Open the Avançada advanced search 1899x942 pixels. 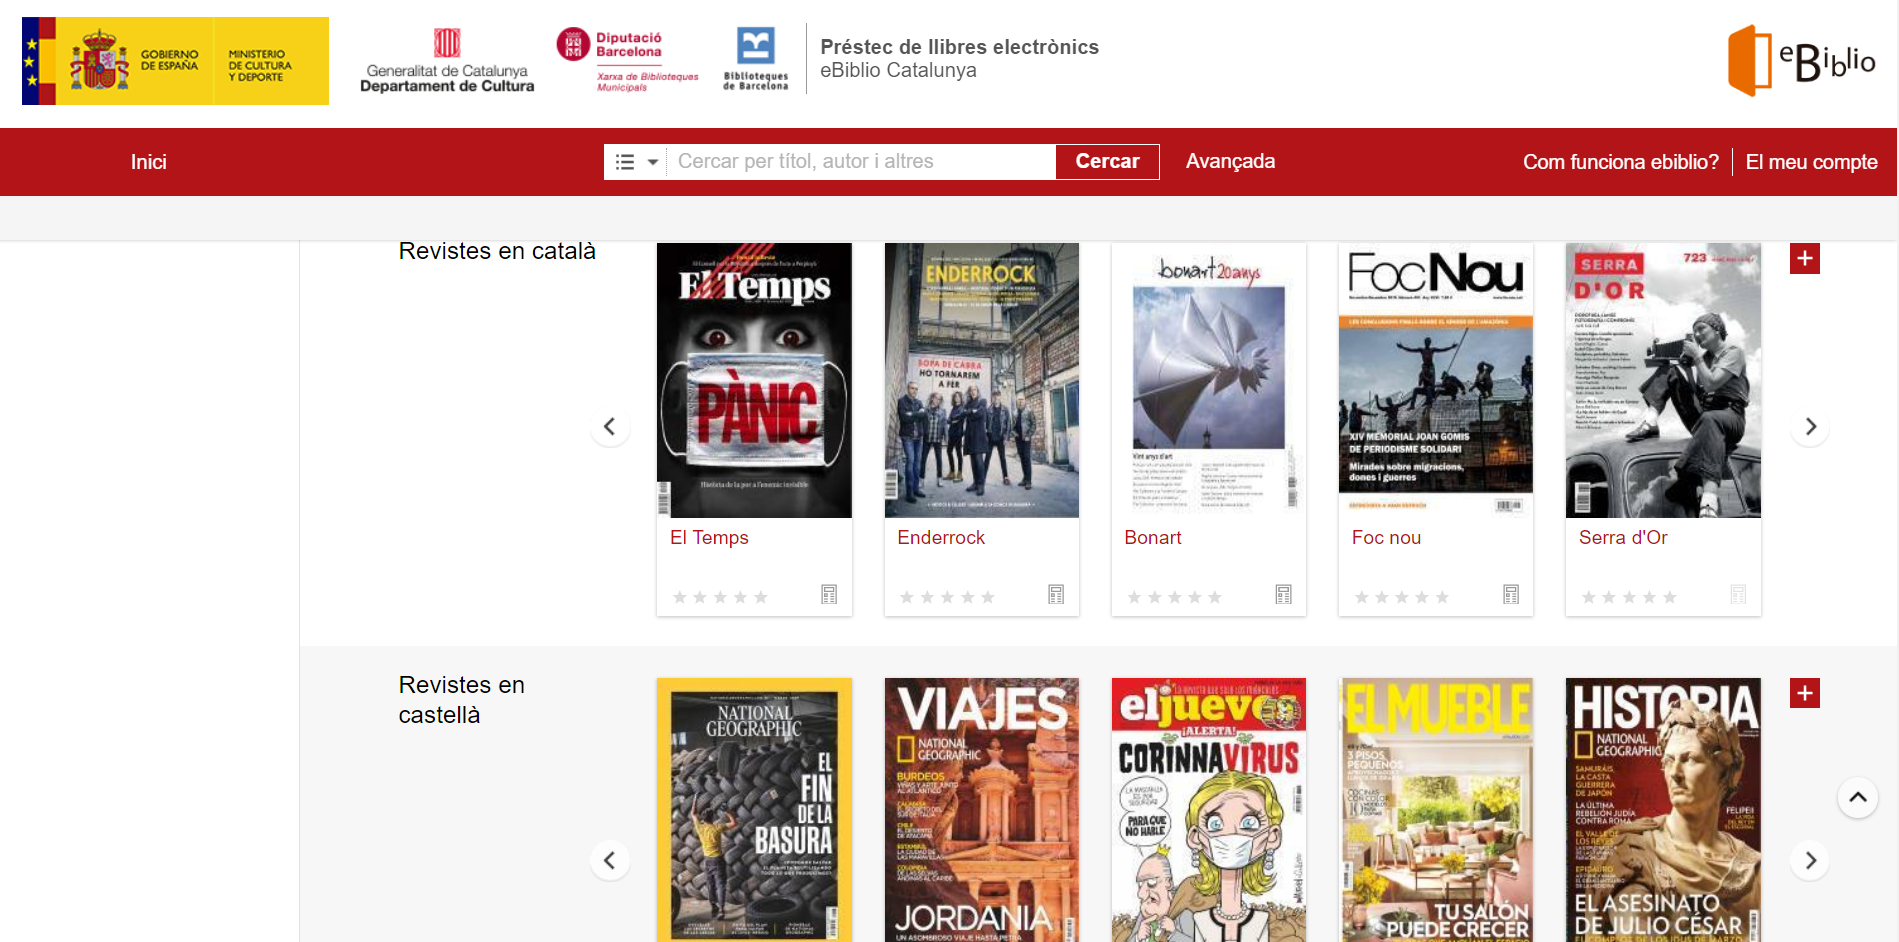[1230, 161]
